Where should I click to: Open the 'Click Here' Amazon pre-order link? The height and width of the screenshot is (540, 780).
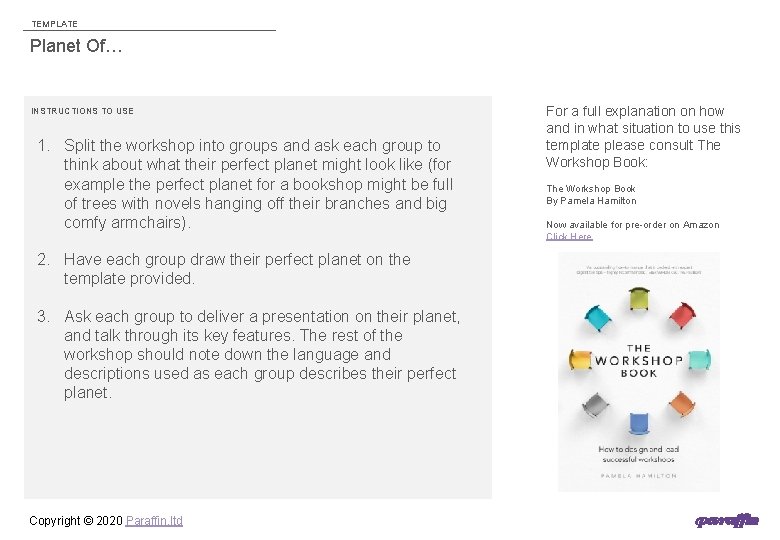(569, 237)
